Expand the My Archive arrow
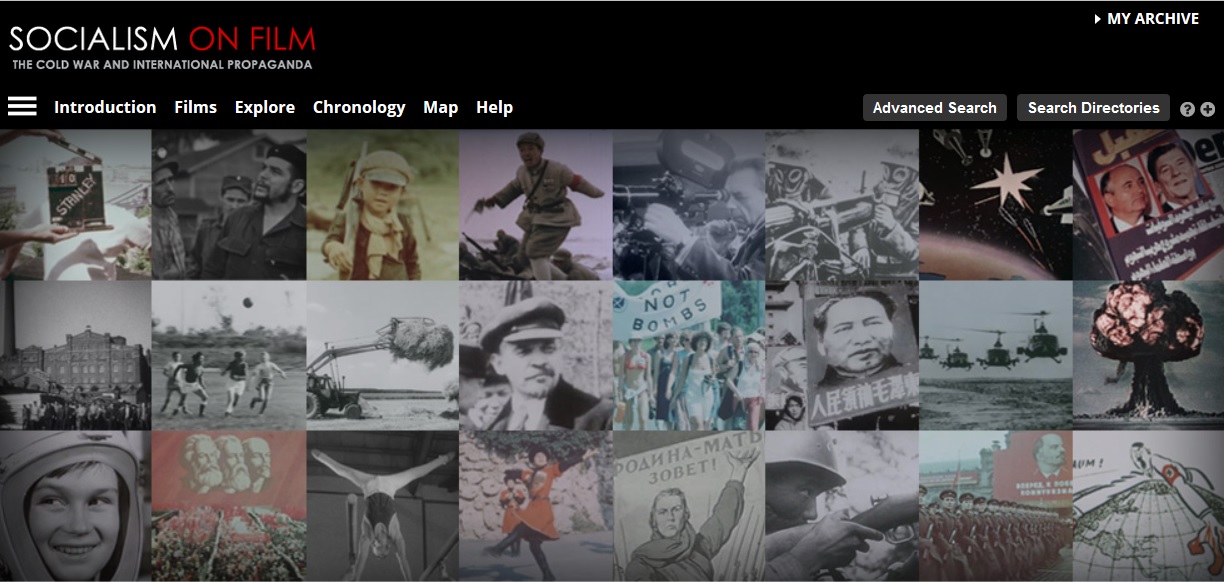1224x582 pixels. (x=1098, y=19)
